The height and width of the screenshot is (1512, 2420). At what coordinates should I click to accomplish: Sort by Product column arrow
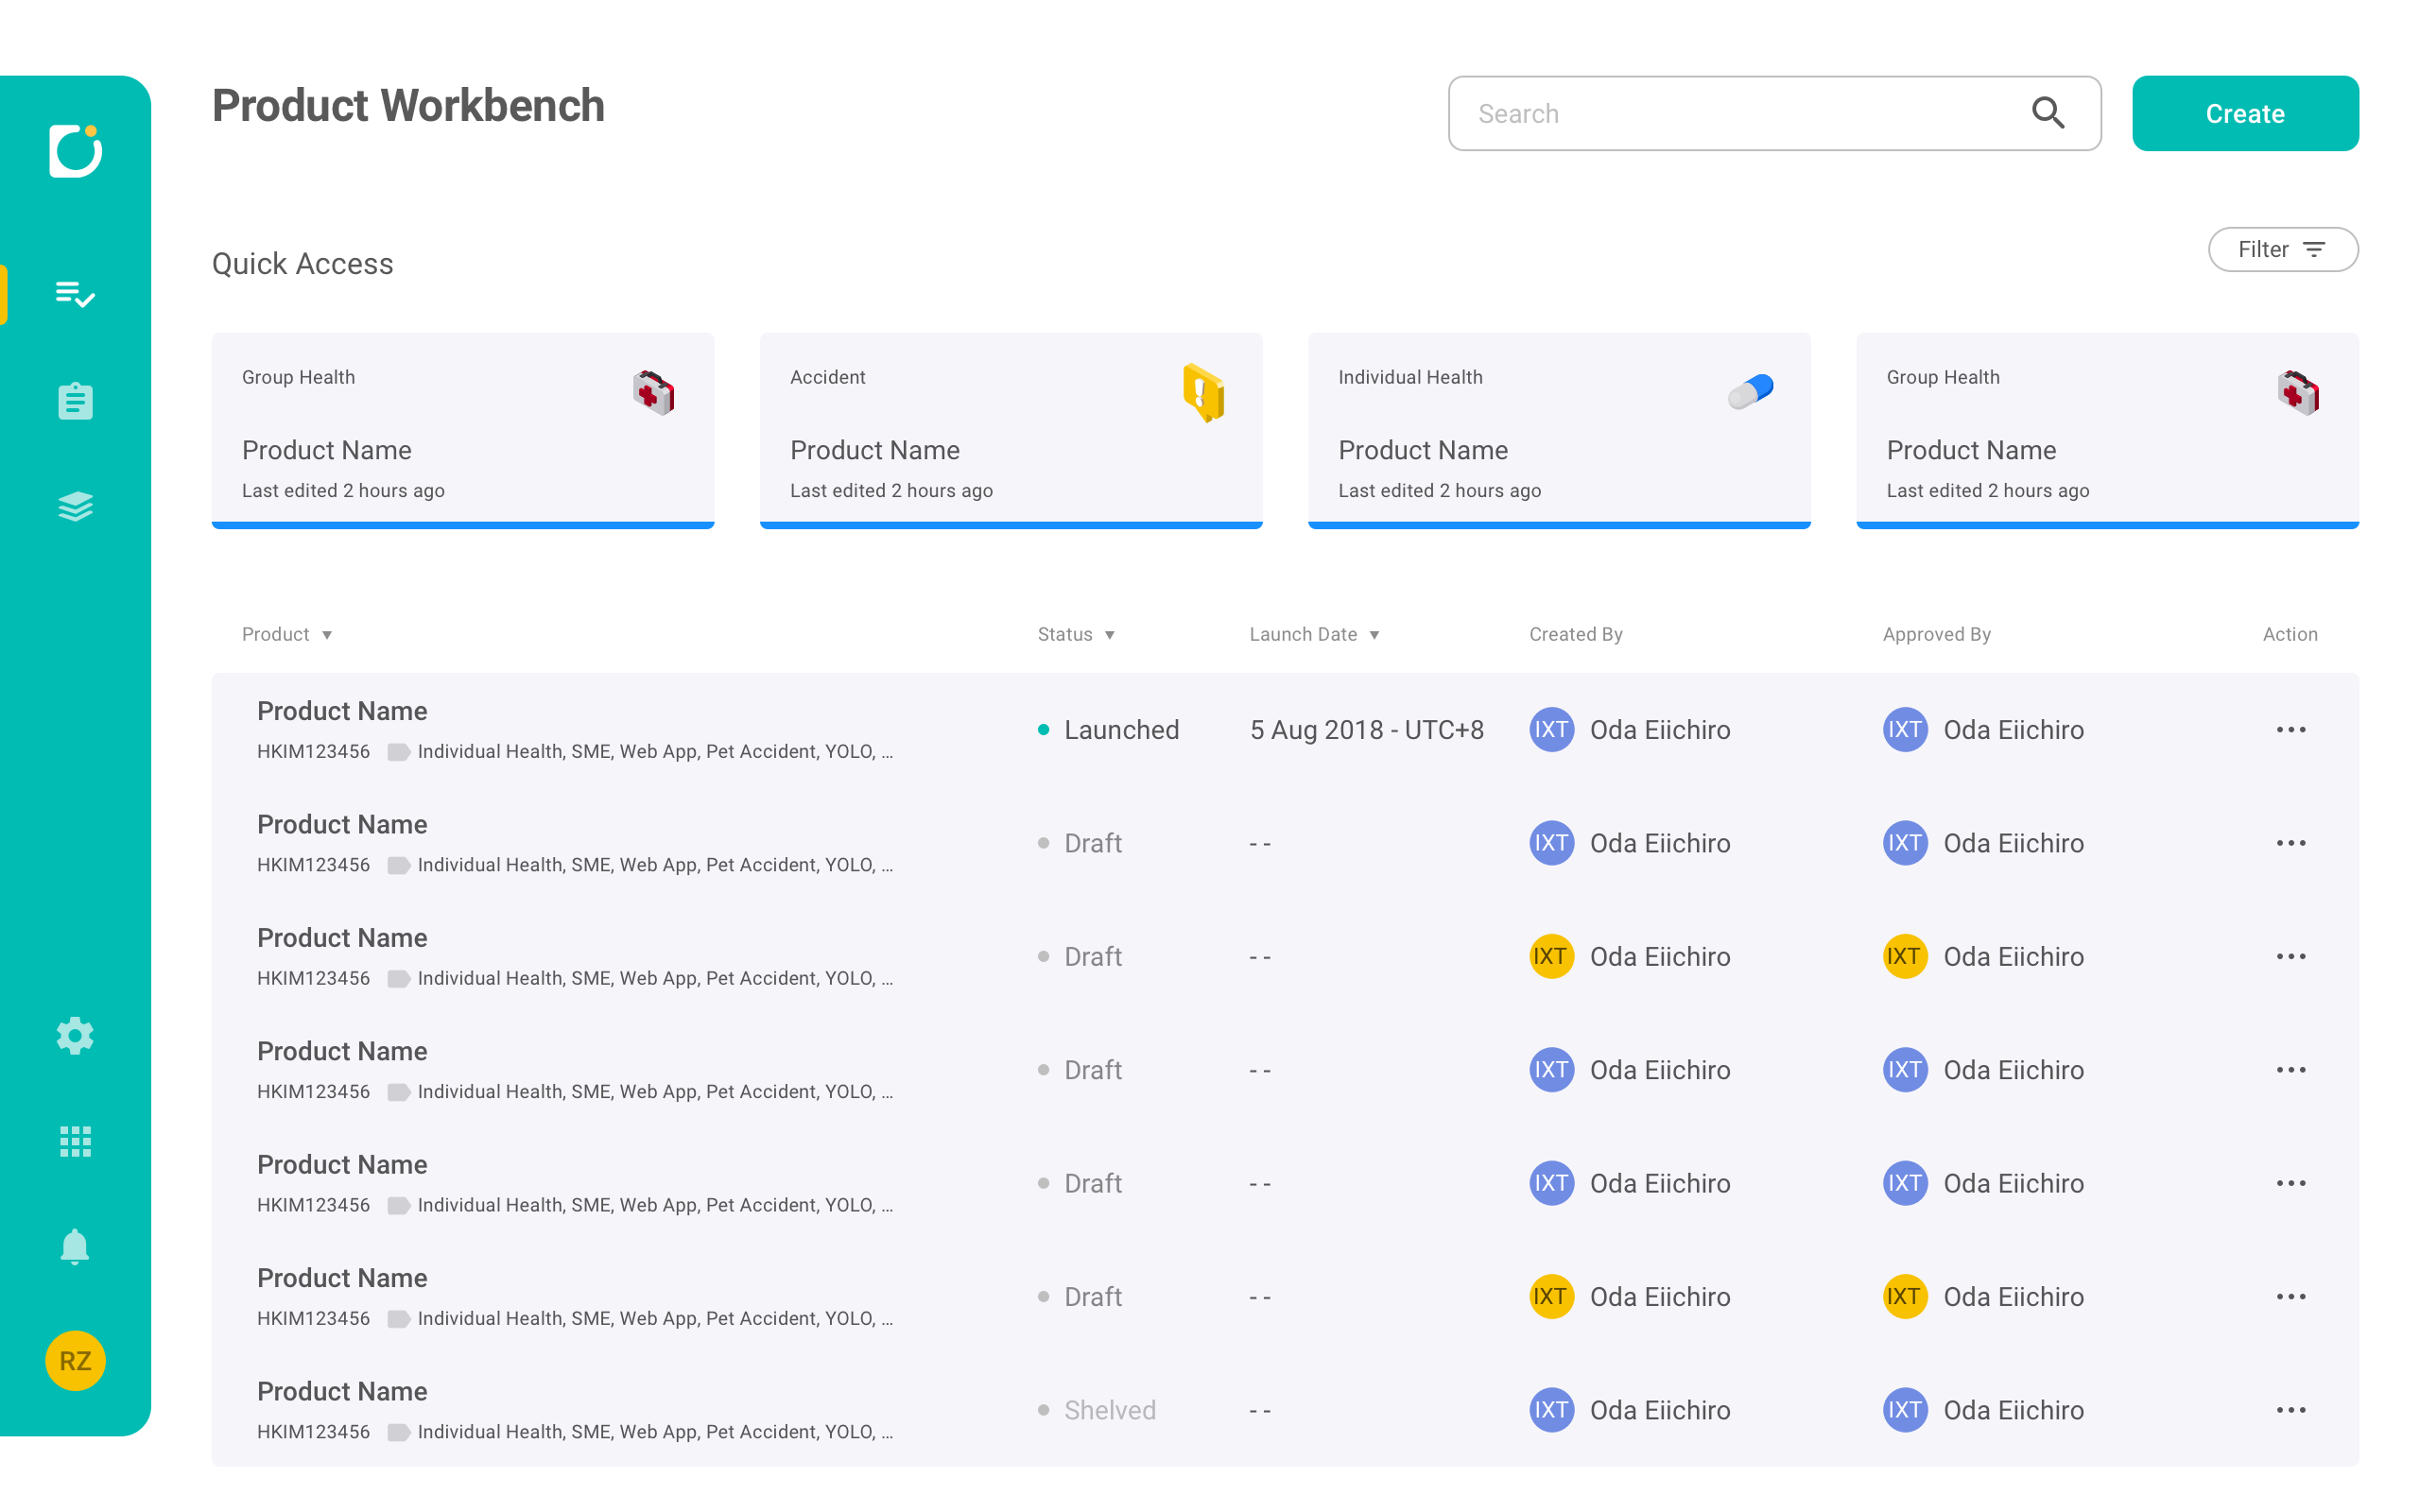pyautogui.click(x=327, y=635)
